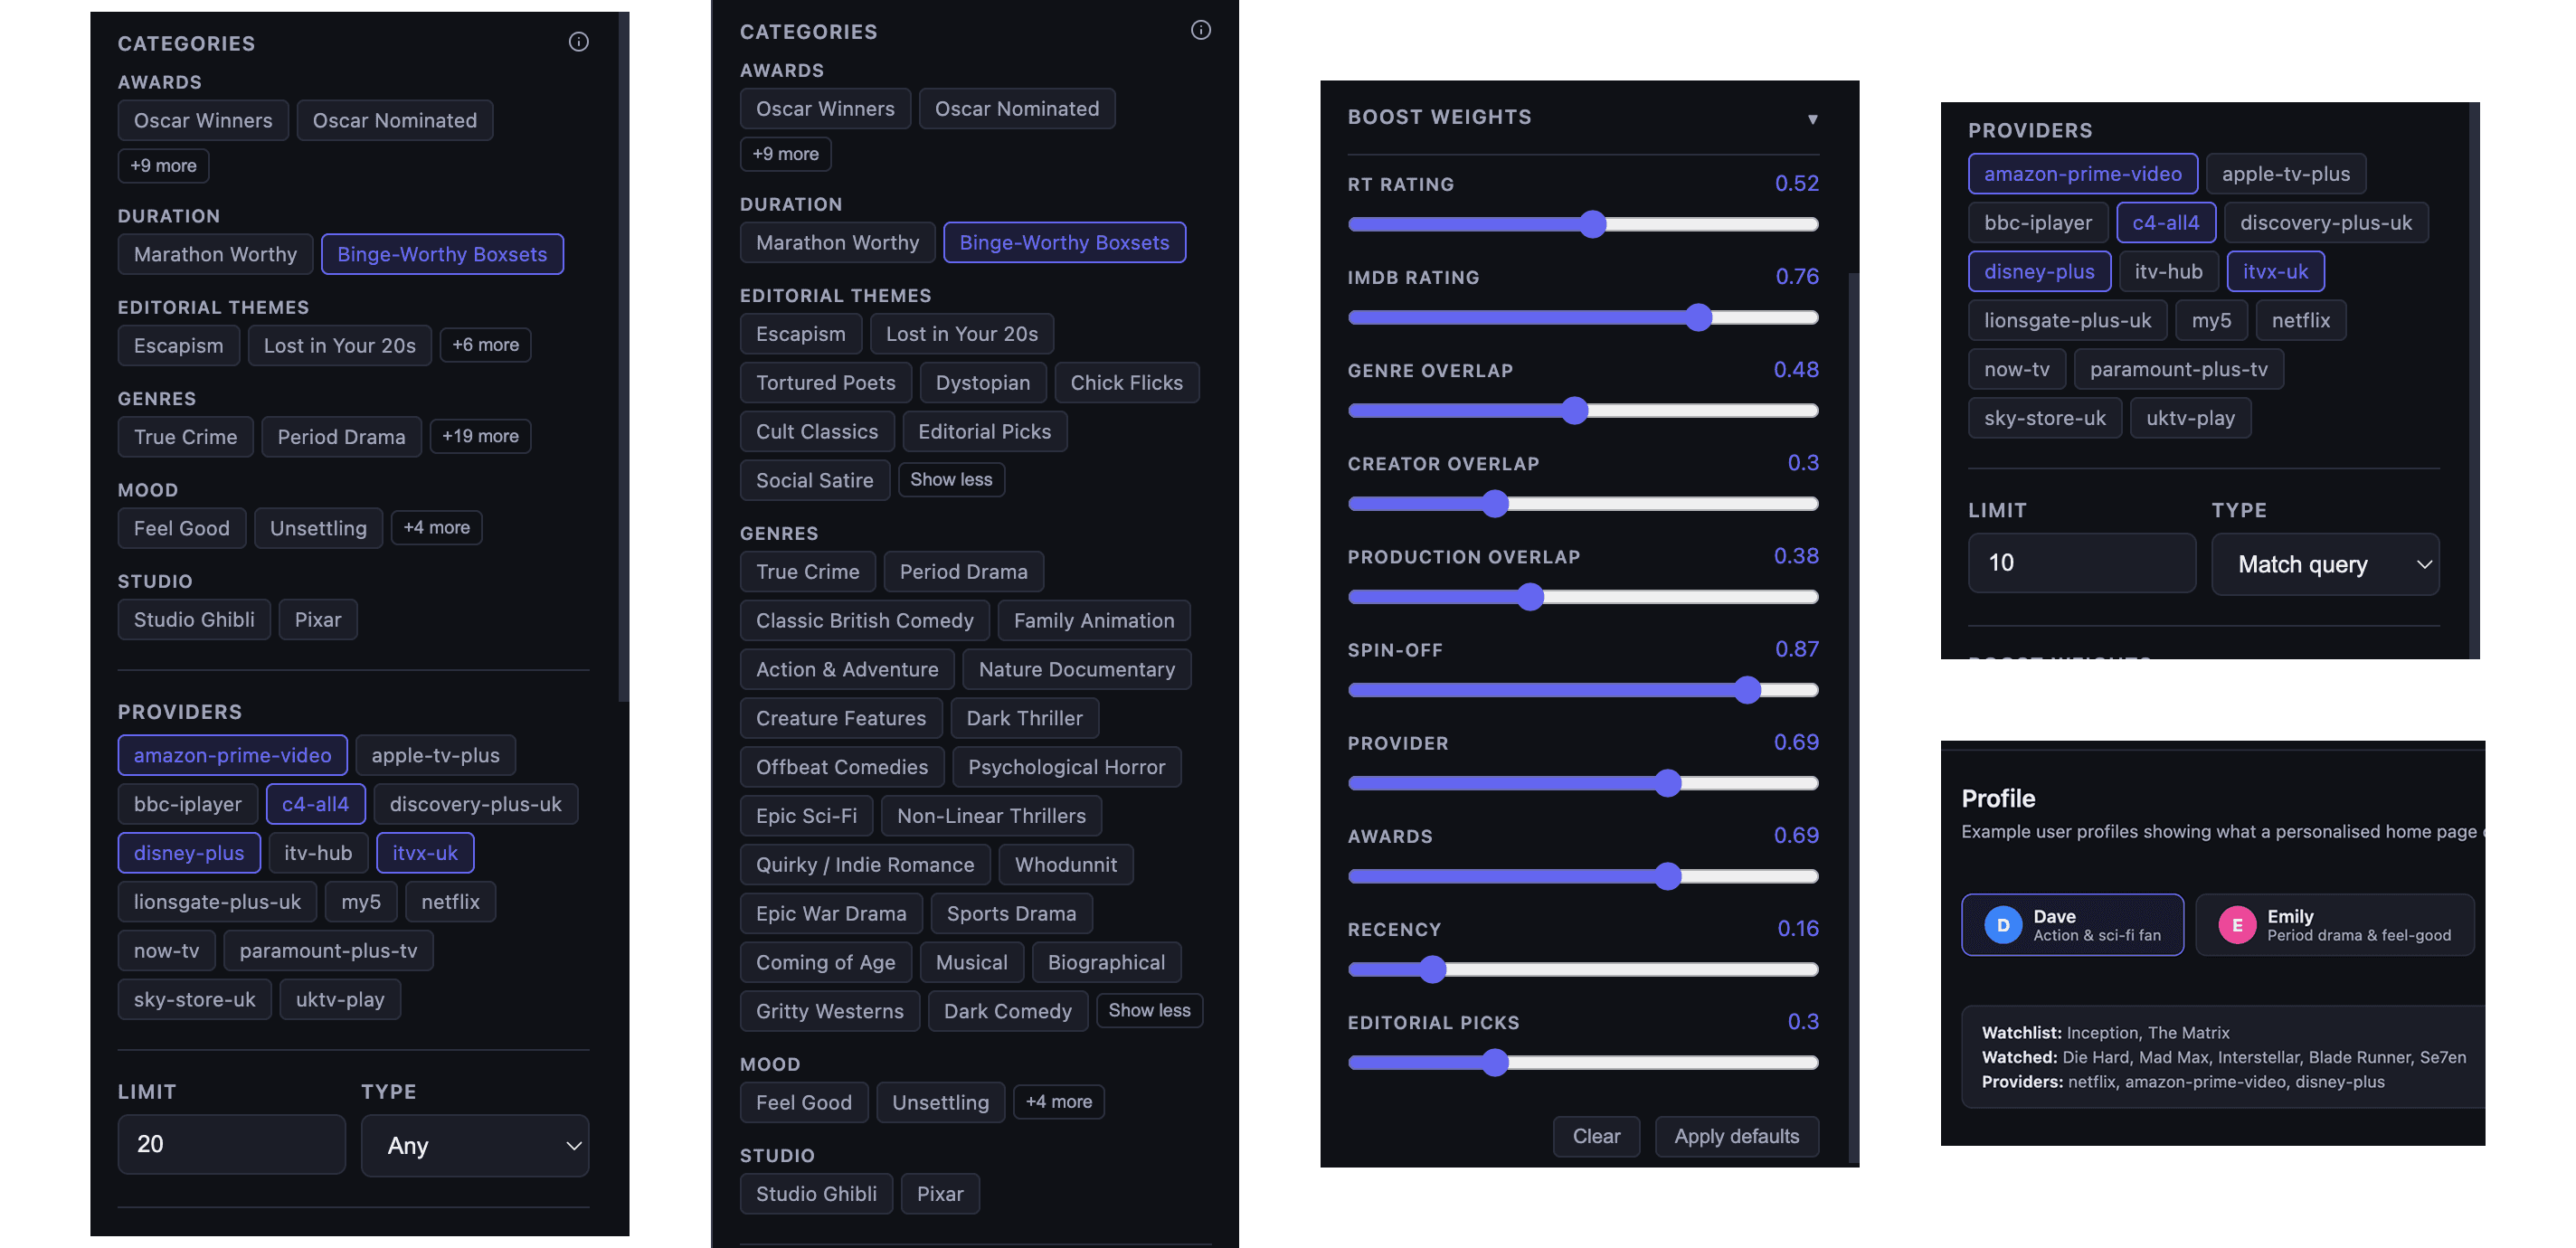
Task: Expand awards via +9 more in left panel
Action: pyautogui.click(x=163, y=165)
